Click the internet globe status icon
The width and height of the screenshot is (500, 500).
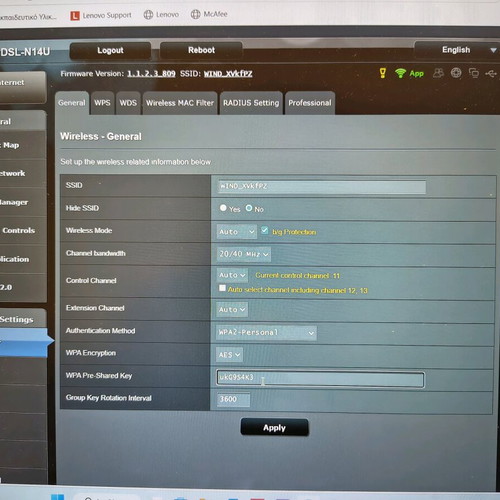click(456, 72)
